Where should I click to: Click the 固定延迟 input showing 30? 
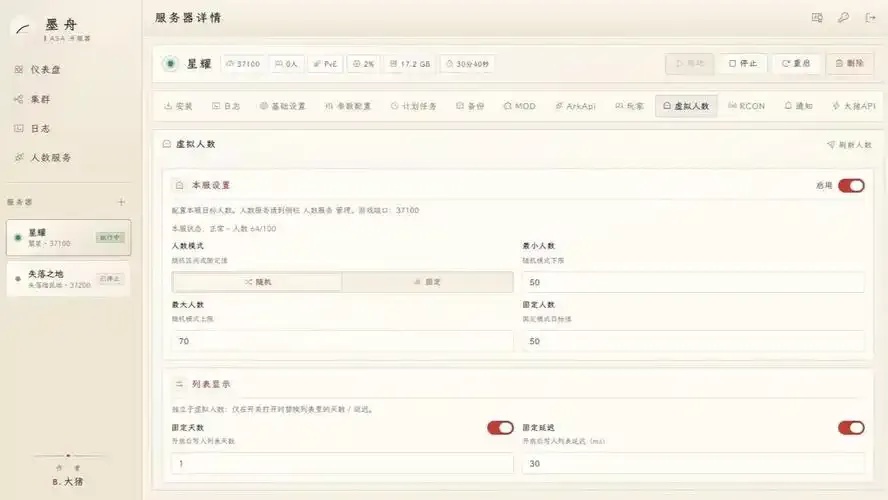coord(694,463)
